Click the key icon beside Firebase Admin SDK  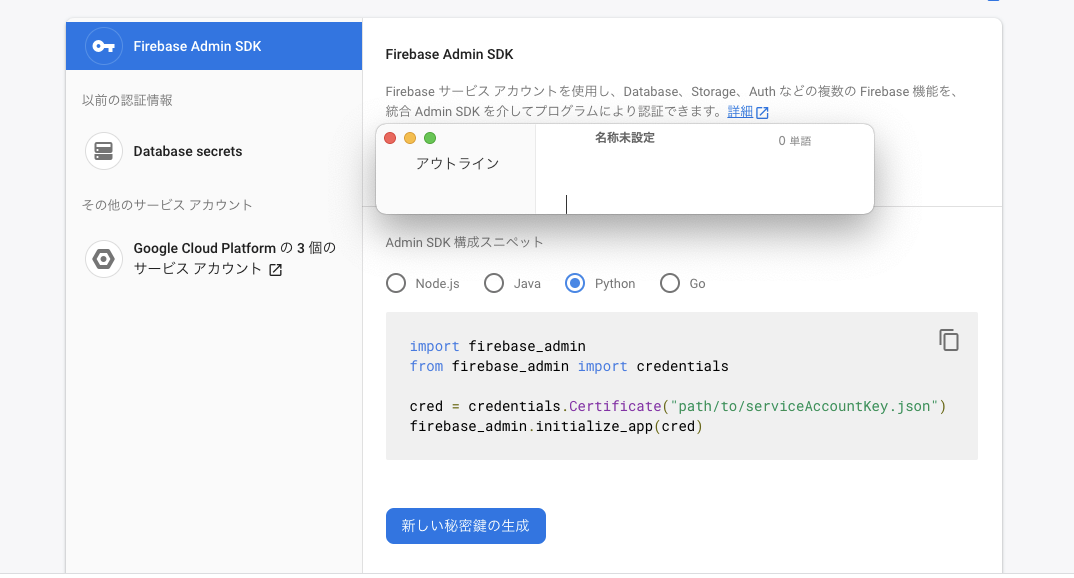pos(103,46)
